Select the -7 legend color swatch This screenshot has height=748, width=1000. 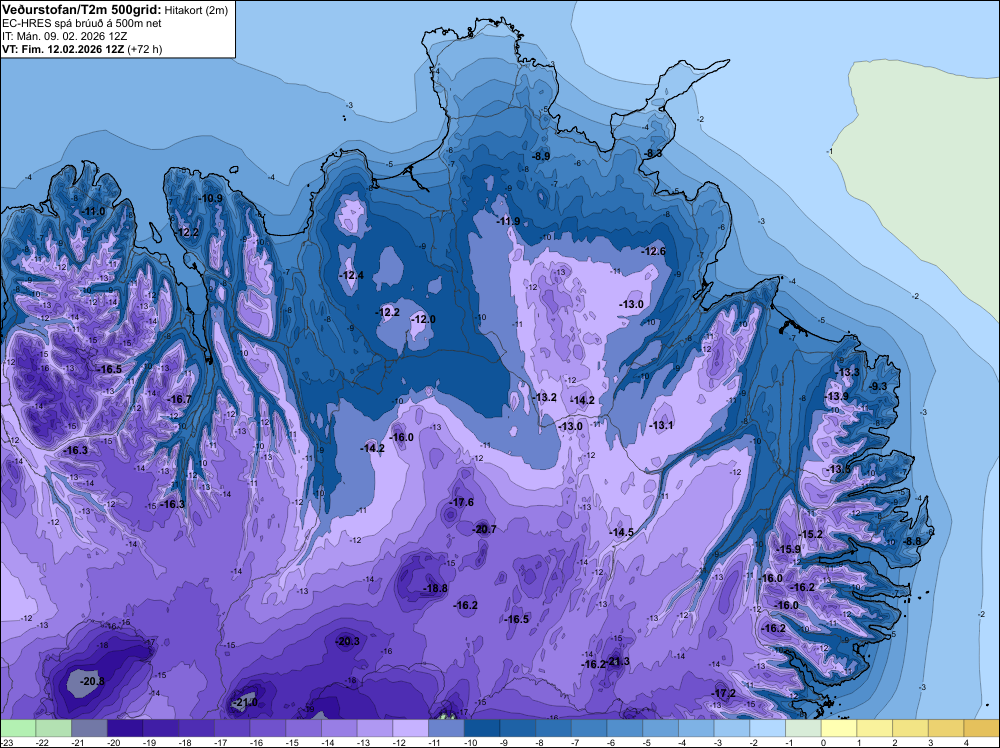[x=589, y=728]
